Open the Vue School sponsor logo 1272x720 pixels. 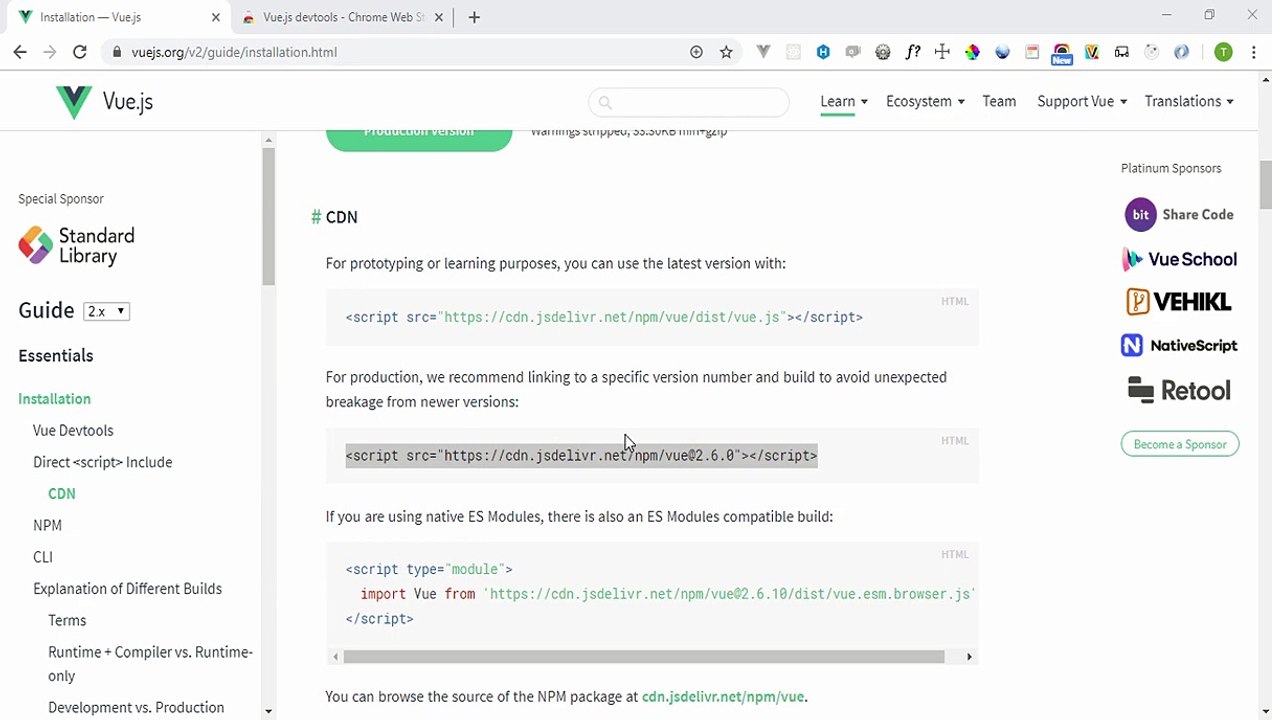pyautogui.click(x=1179, y=259)
